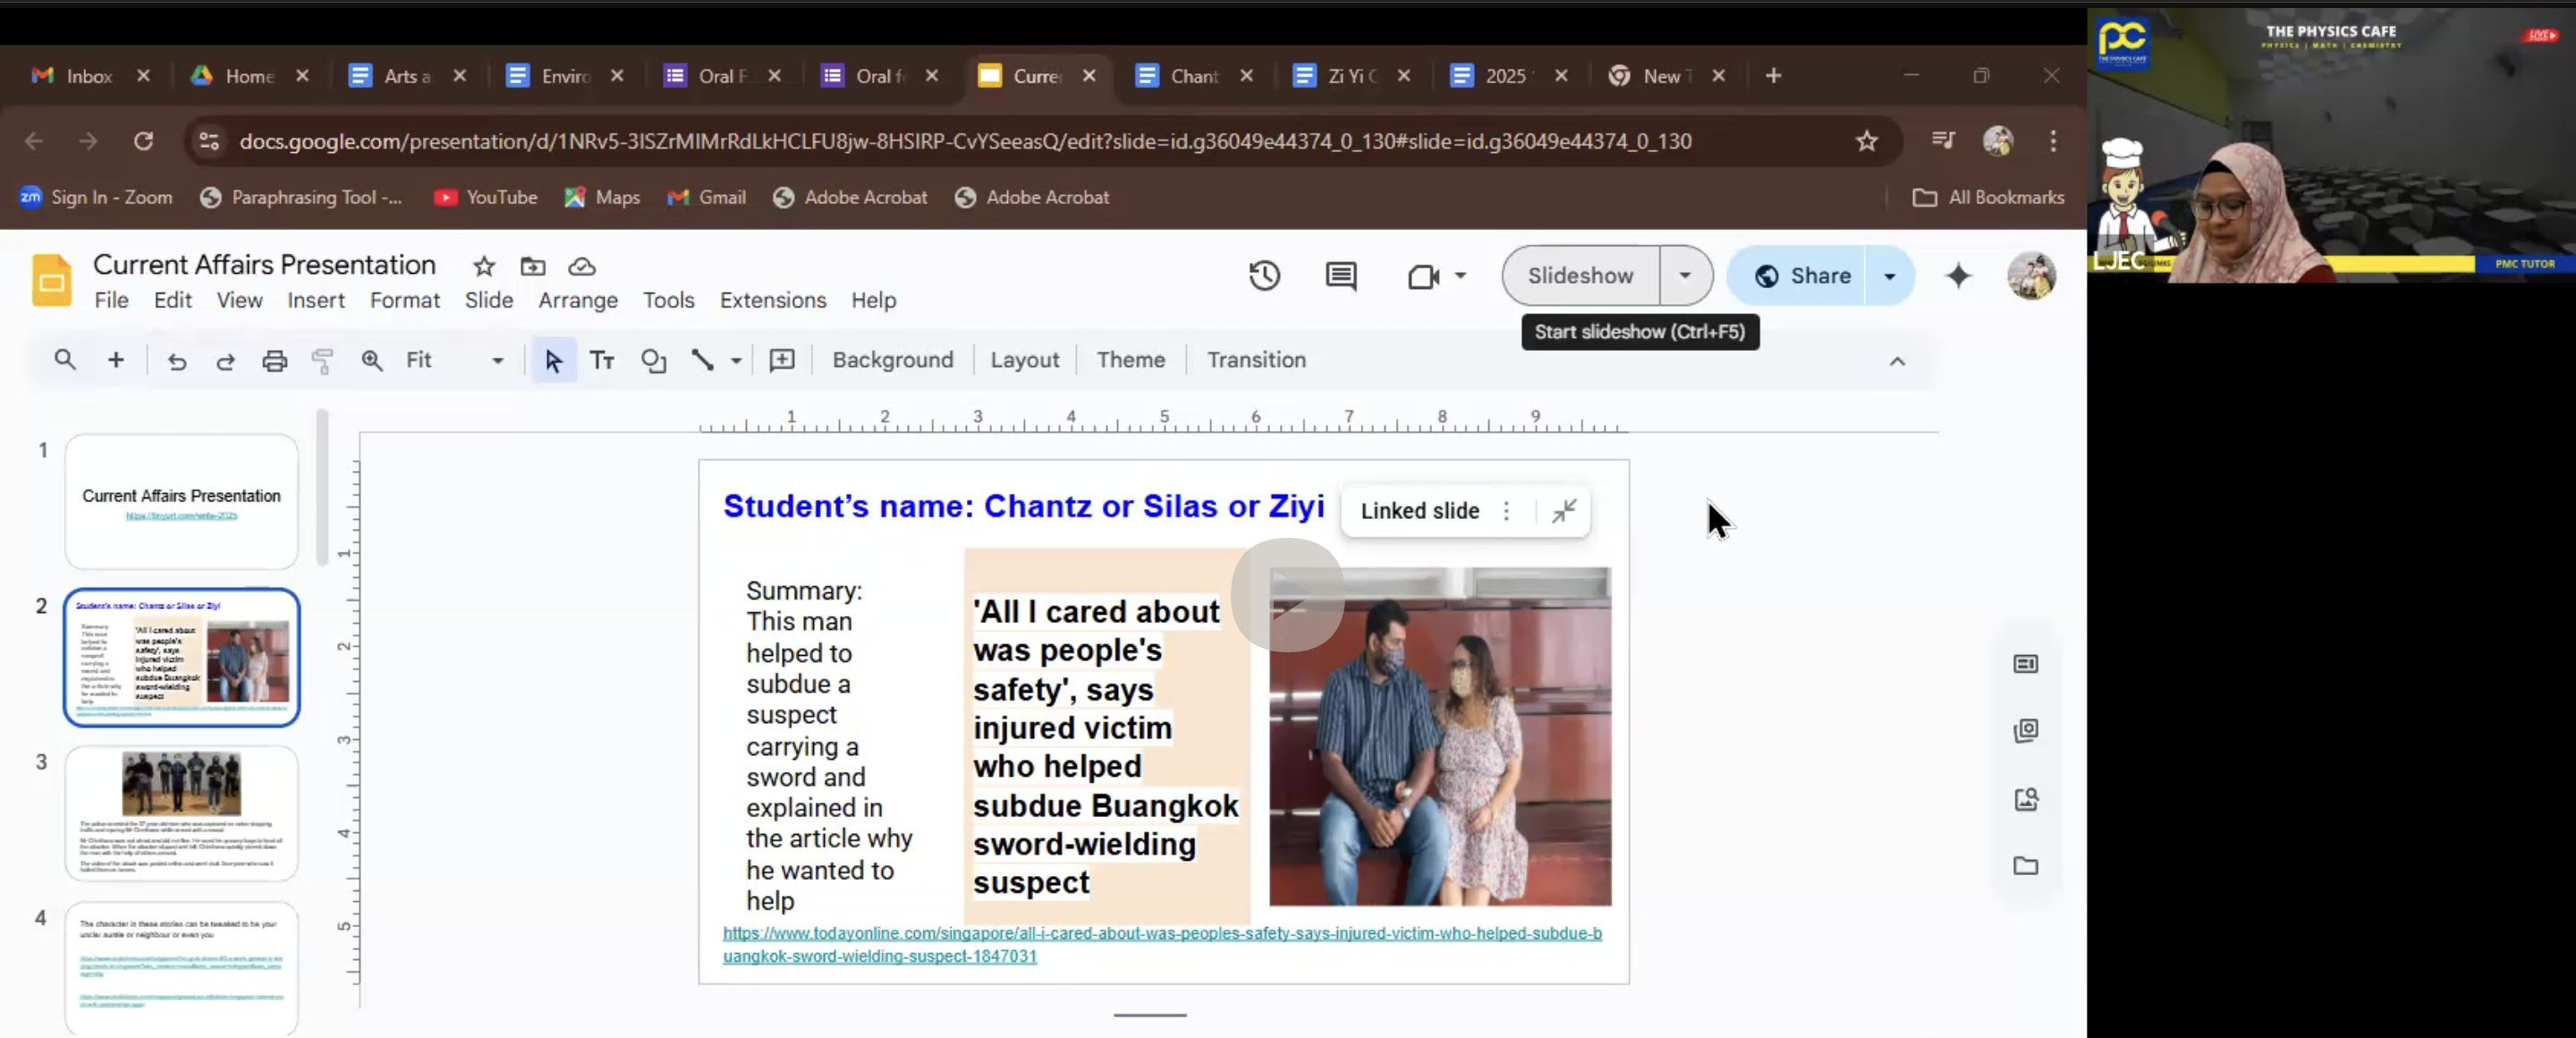This screenshot has width=2576, height=1038.
Task: Collapse the linked slide chip icon
Action: tap(1564, 511)
